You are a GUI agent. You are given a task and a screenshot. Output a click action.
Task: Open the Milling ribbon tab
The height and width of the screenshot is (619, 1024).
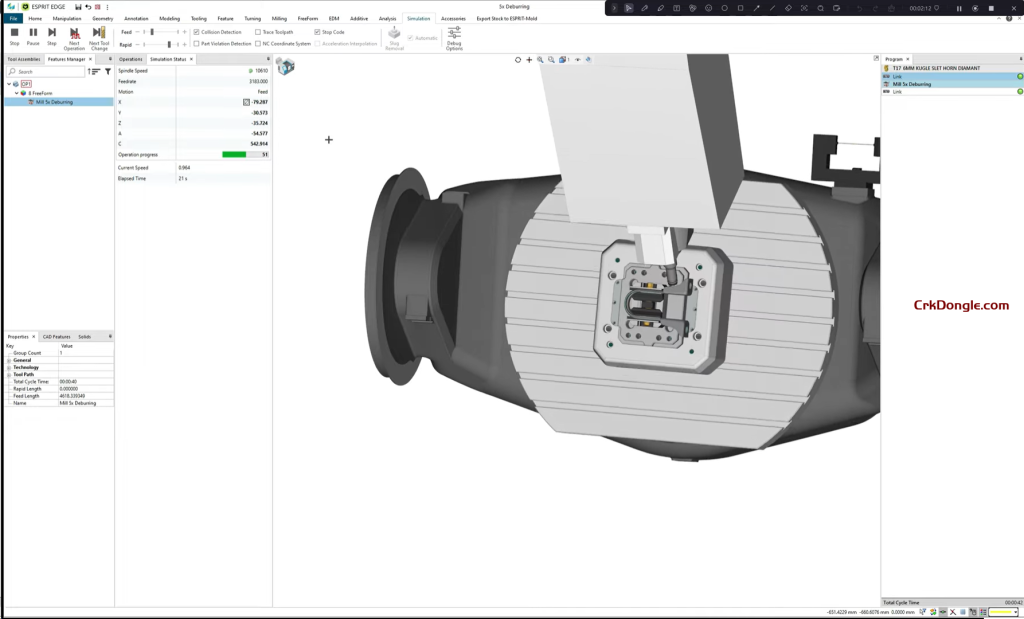[277, 17]
